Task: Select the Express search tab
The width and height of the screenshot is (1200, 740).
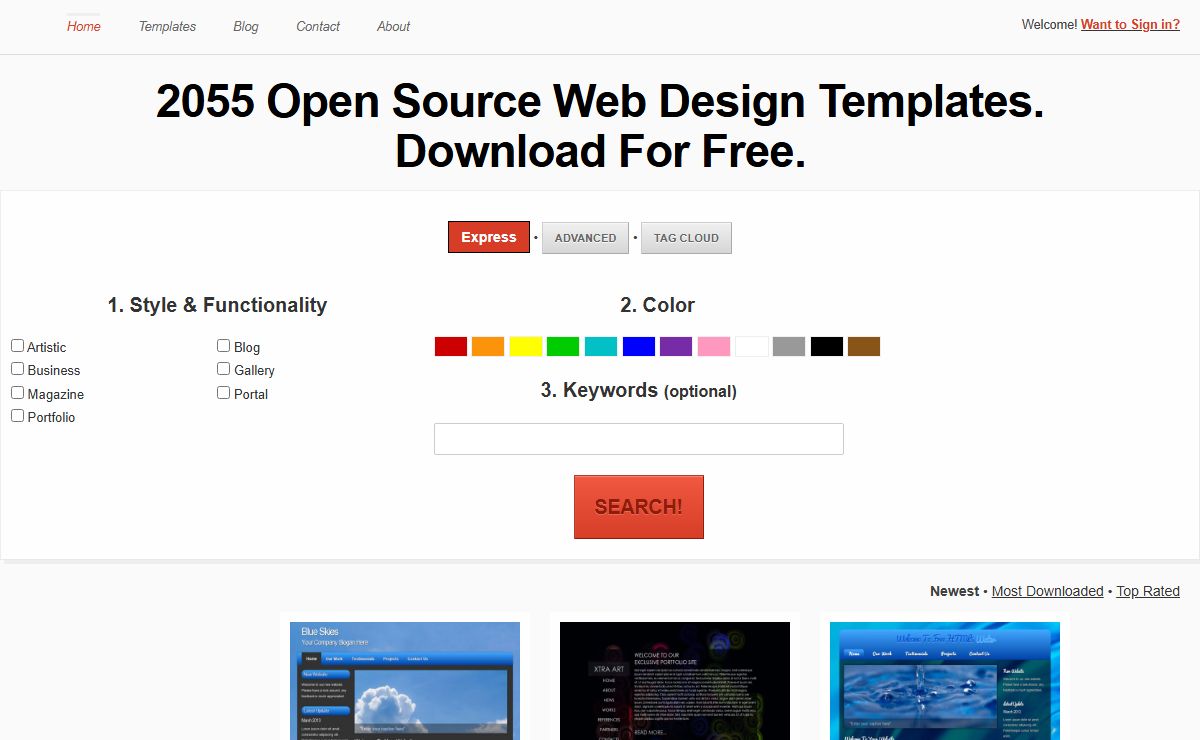Action: (x=489, y=237)
